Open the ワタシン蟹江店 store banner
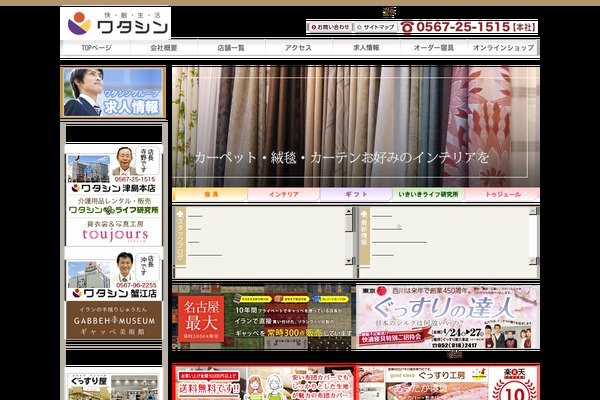 pyautogui.click(x=114, y=275)
